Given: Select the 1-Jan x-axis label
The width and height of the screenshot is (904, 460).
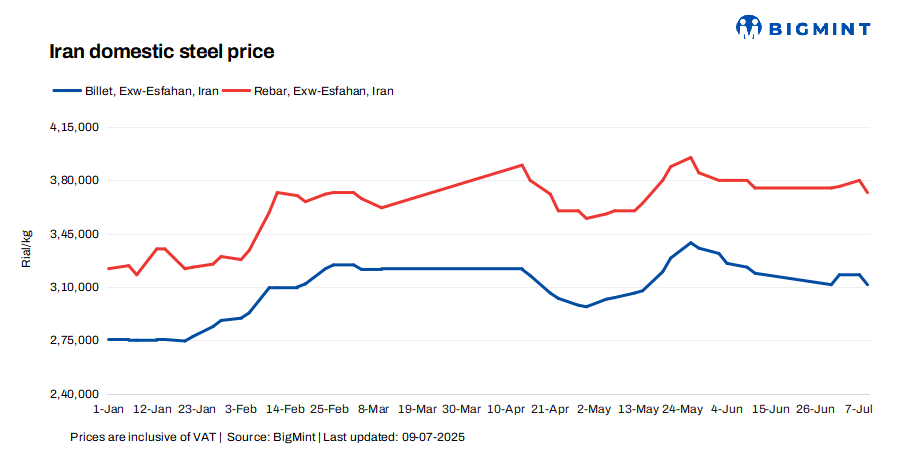Looking at the screenshot, I should pos(108,409).
